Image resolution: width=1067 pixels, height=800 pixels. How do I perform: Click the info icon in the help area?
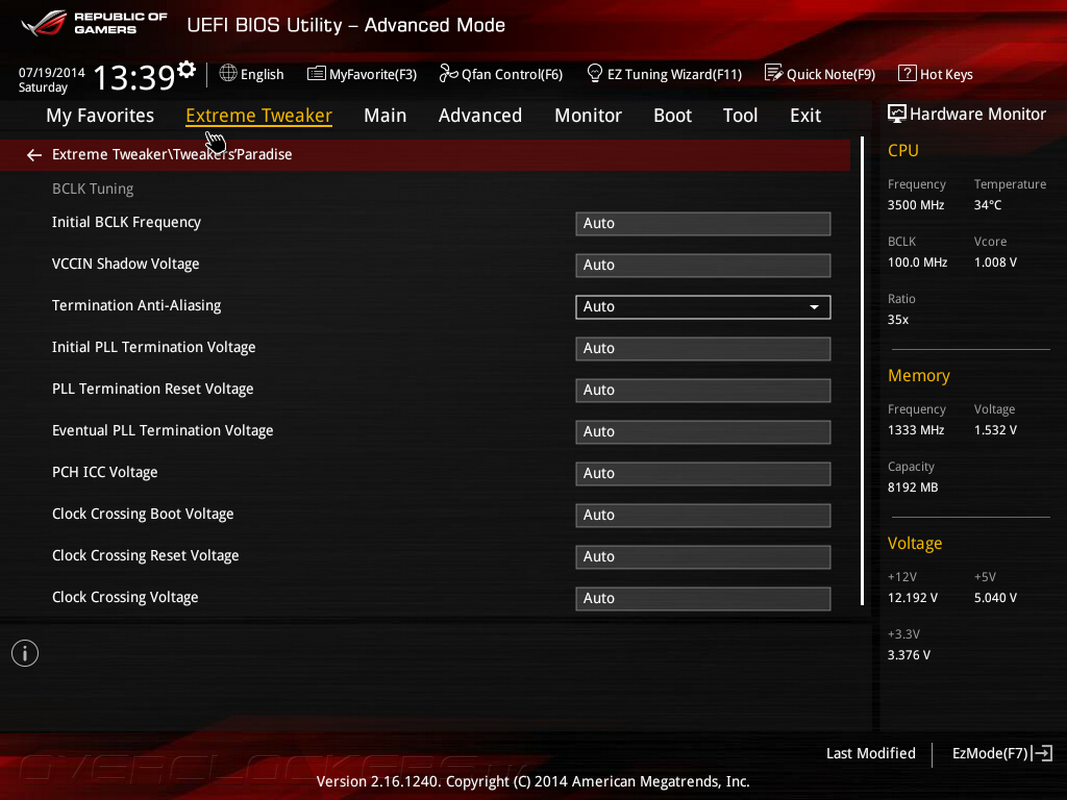[x=25, y=653]
